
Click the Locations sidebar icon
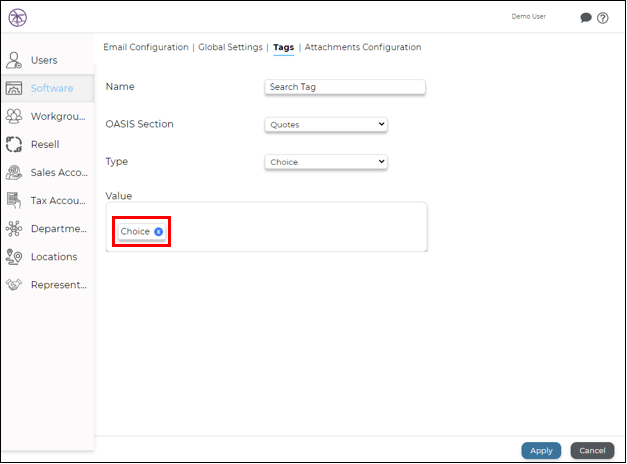tap(14, 257)
